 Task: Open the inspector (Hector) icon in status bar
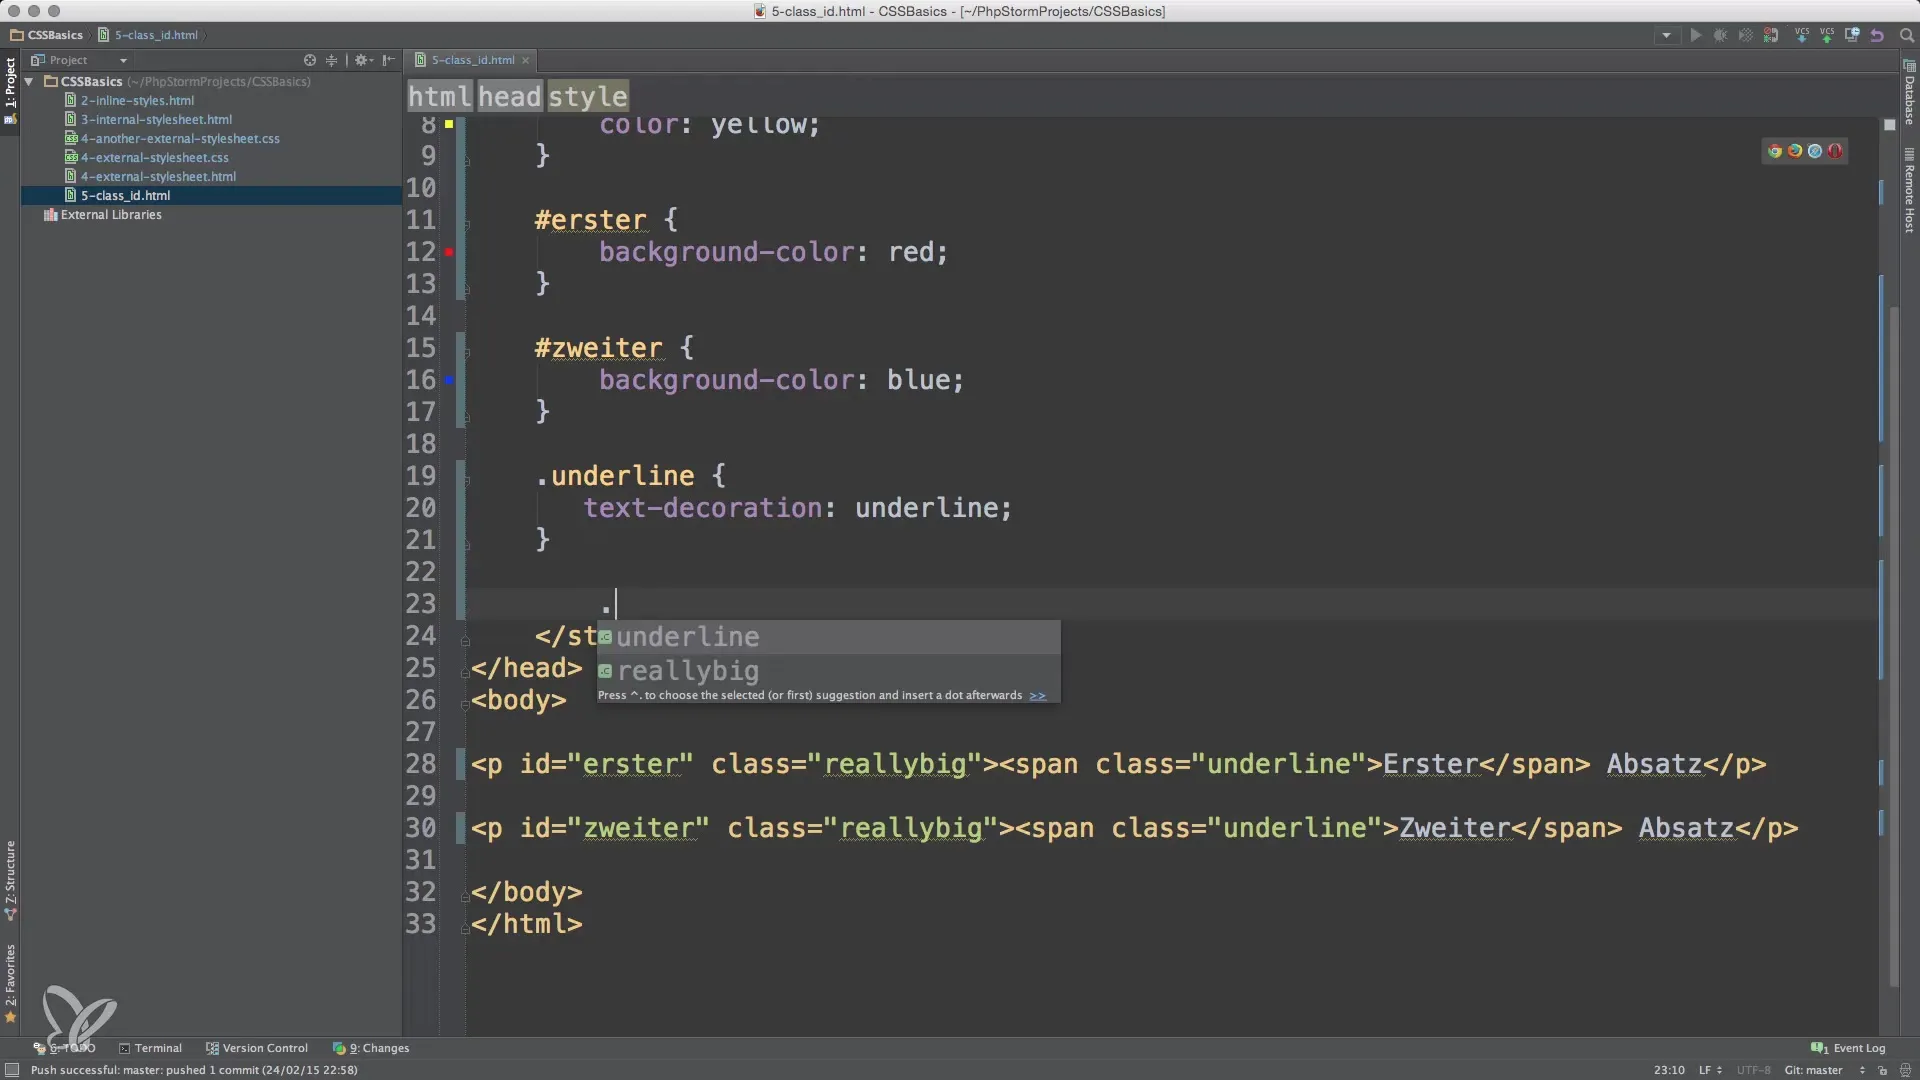(1905, 1070)
